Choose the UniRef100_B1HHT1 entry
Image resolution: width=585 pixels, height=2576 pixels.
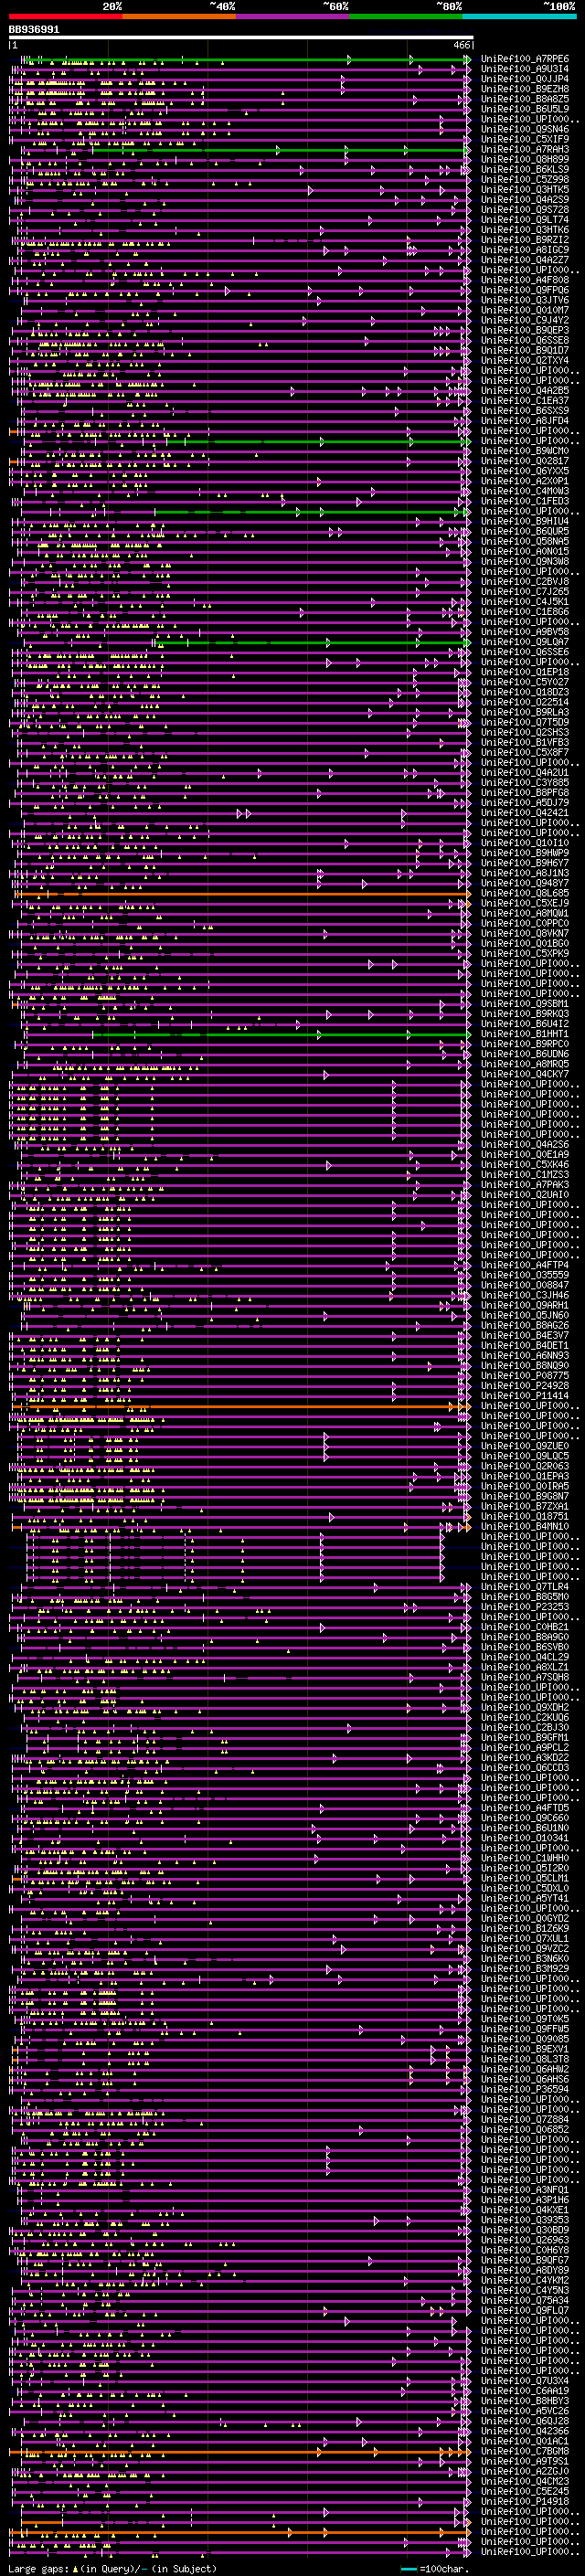tap(524, 1034)
